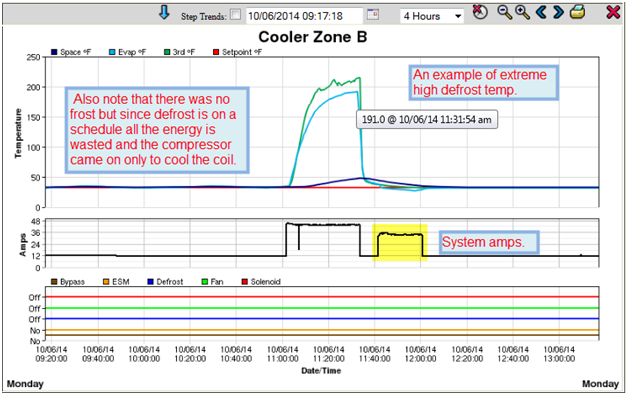Screen dimensions: 628x395
Task: Click the Date/Time axis title
Action: (321, 371)
